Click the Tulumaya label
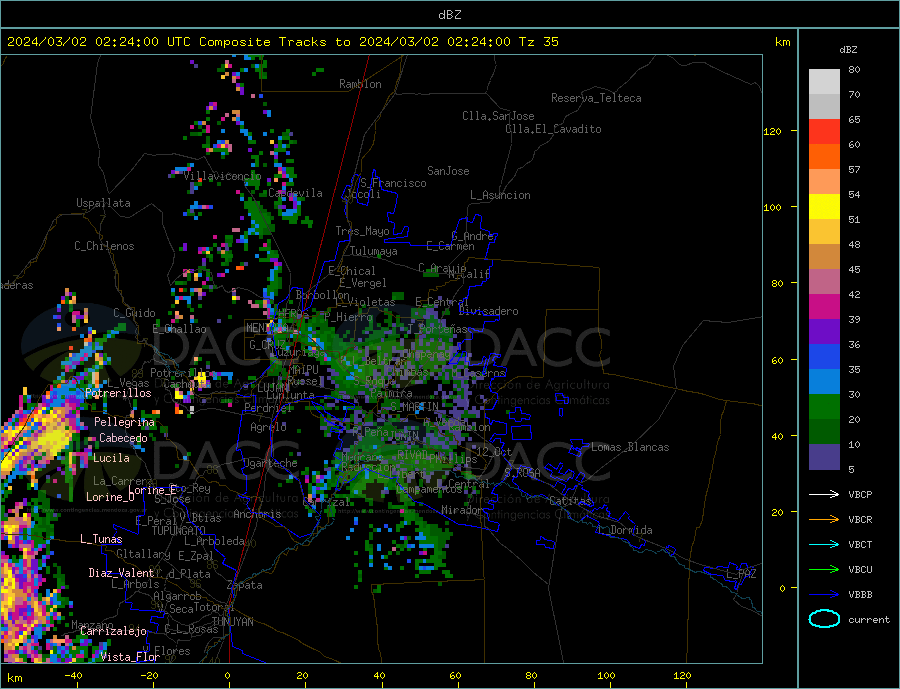This screenshot has width=900, height=689. (374, 251)
